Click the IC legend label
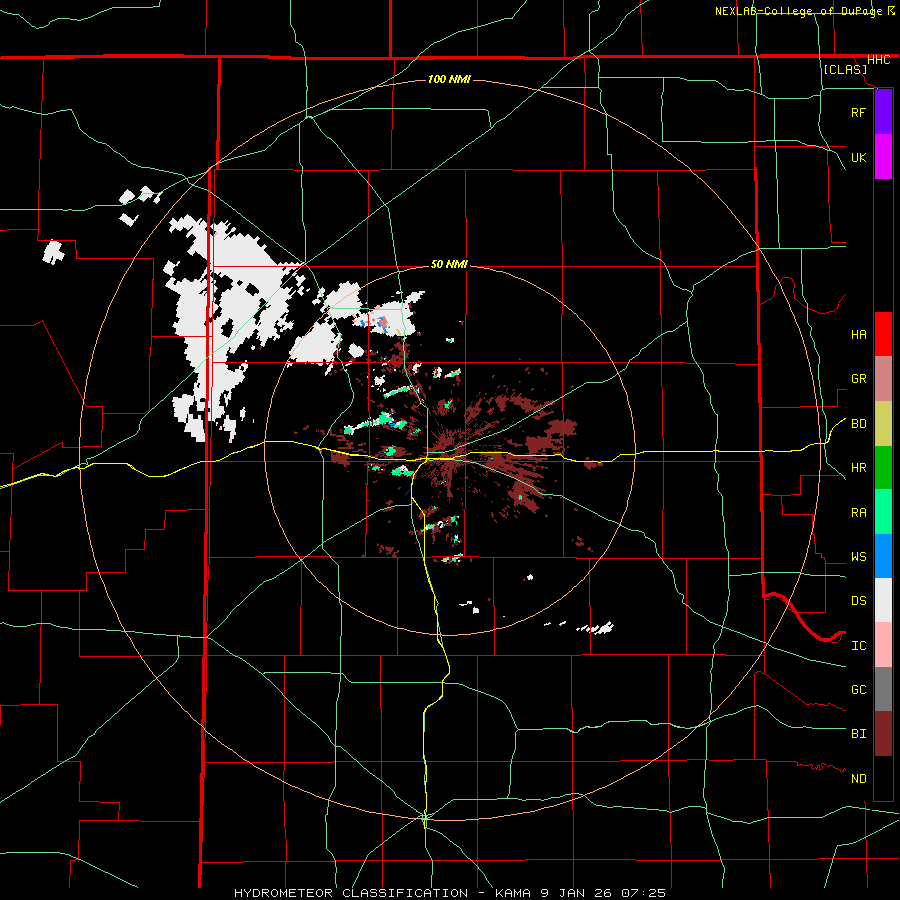This screenshot has width=900, height=900. (858, 646)
